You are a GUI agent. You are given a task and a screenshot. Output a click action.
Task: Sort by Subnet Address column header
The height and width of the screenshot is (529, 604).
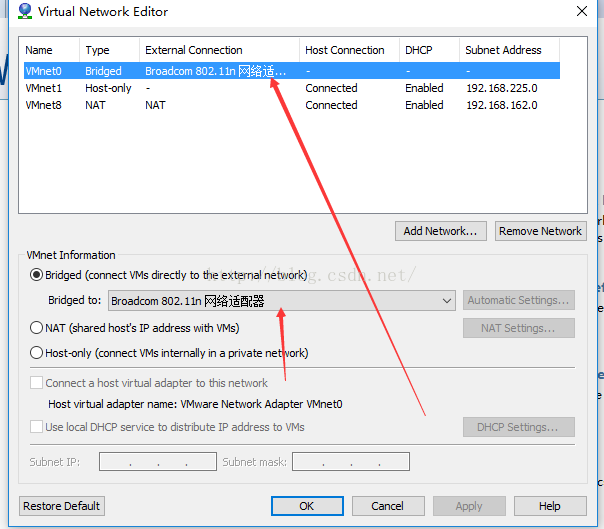(509, 50)
